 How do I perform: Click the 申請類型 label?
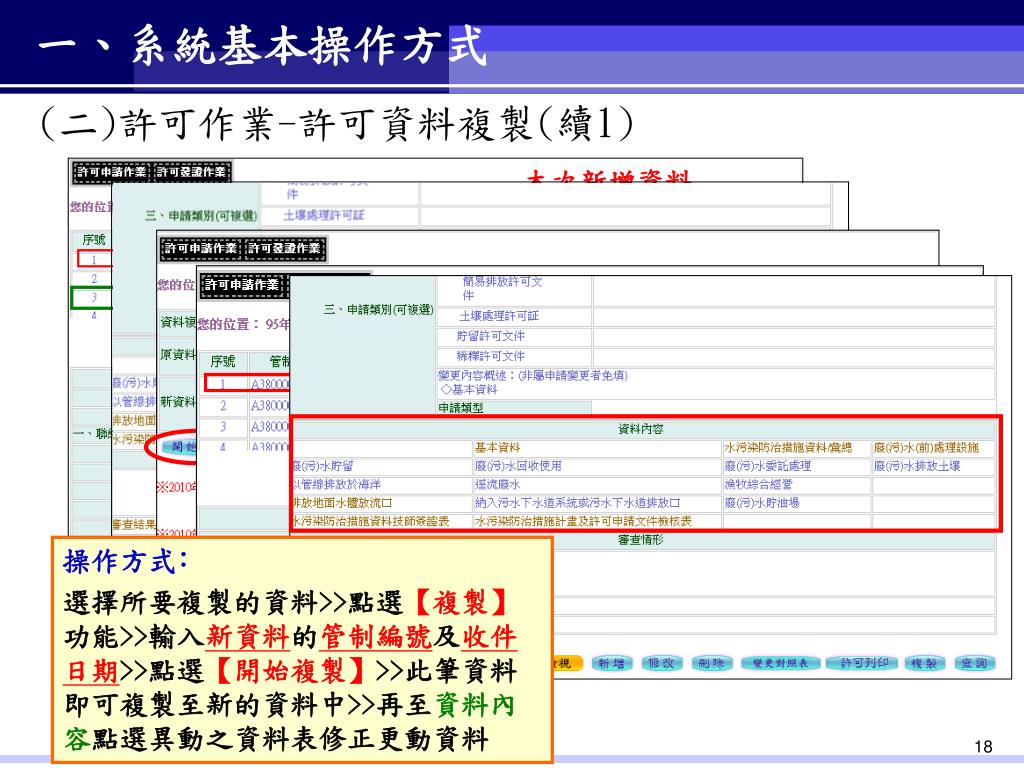tap(461, 408)
